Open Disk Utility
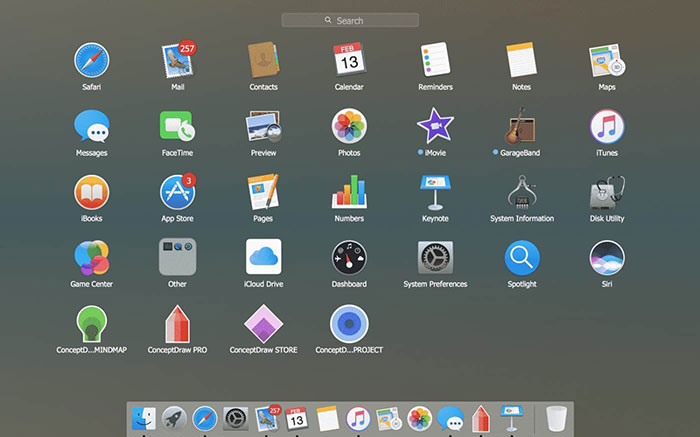The height and width of the screenshot is (437, 700). 607,192
